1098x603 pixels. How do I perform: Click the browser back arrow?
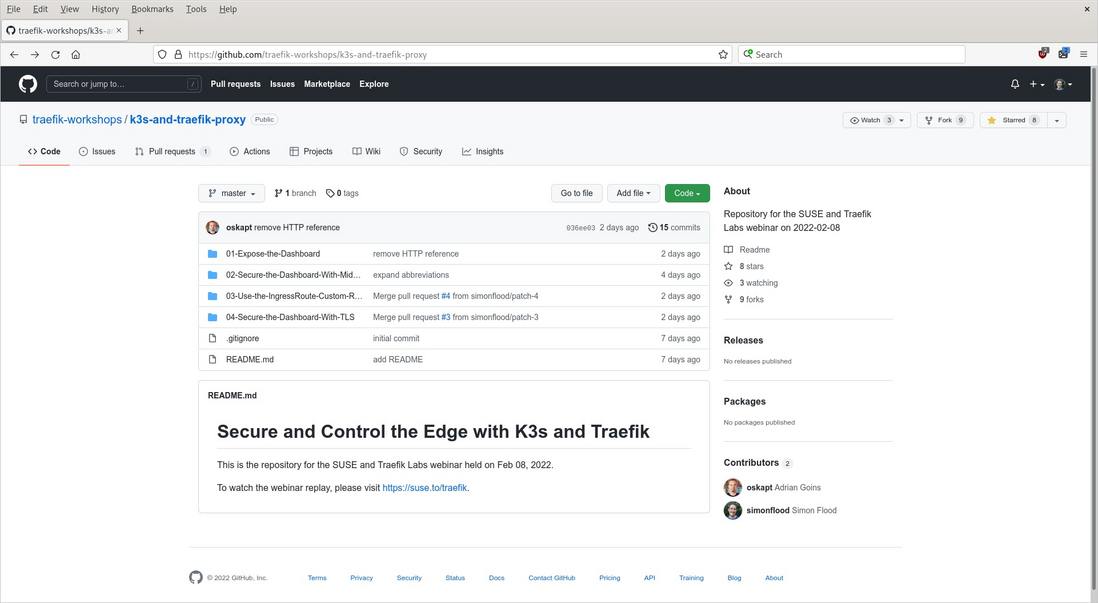tap(14, 55)
